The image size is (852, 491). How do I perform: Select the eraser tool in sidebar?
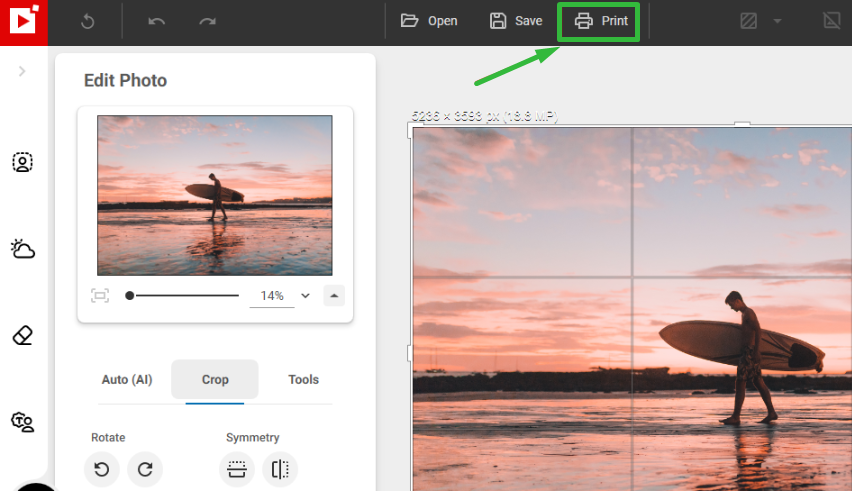click(x=22, y=335)
